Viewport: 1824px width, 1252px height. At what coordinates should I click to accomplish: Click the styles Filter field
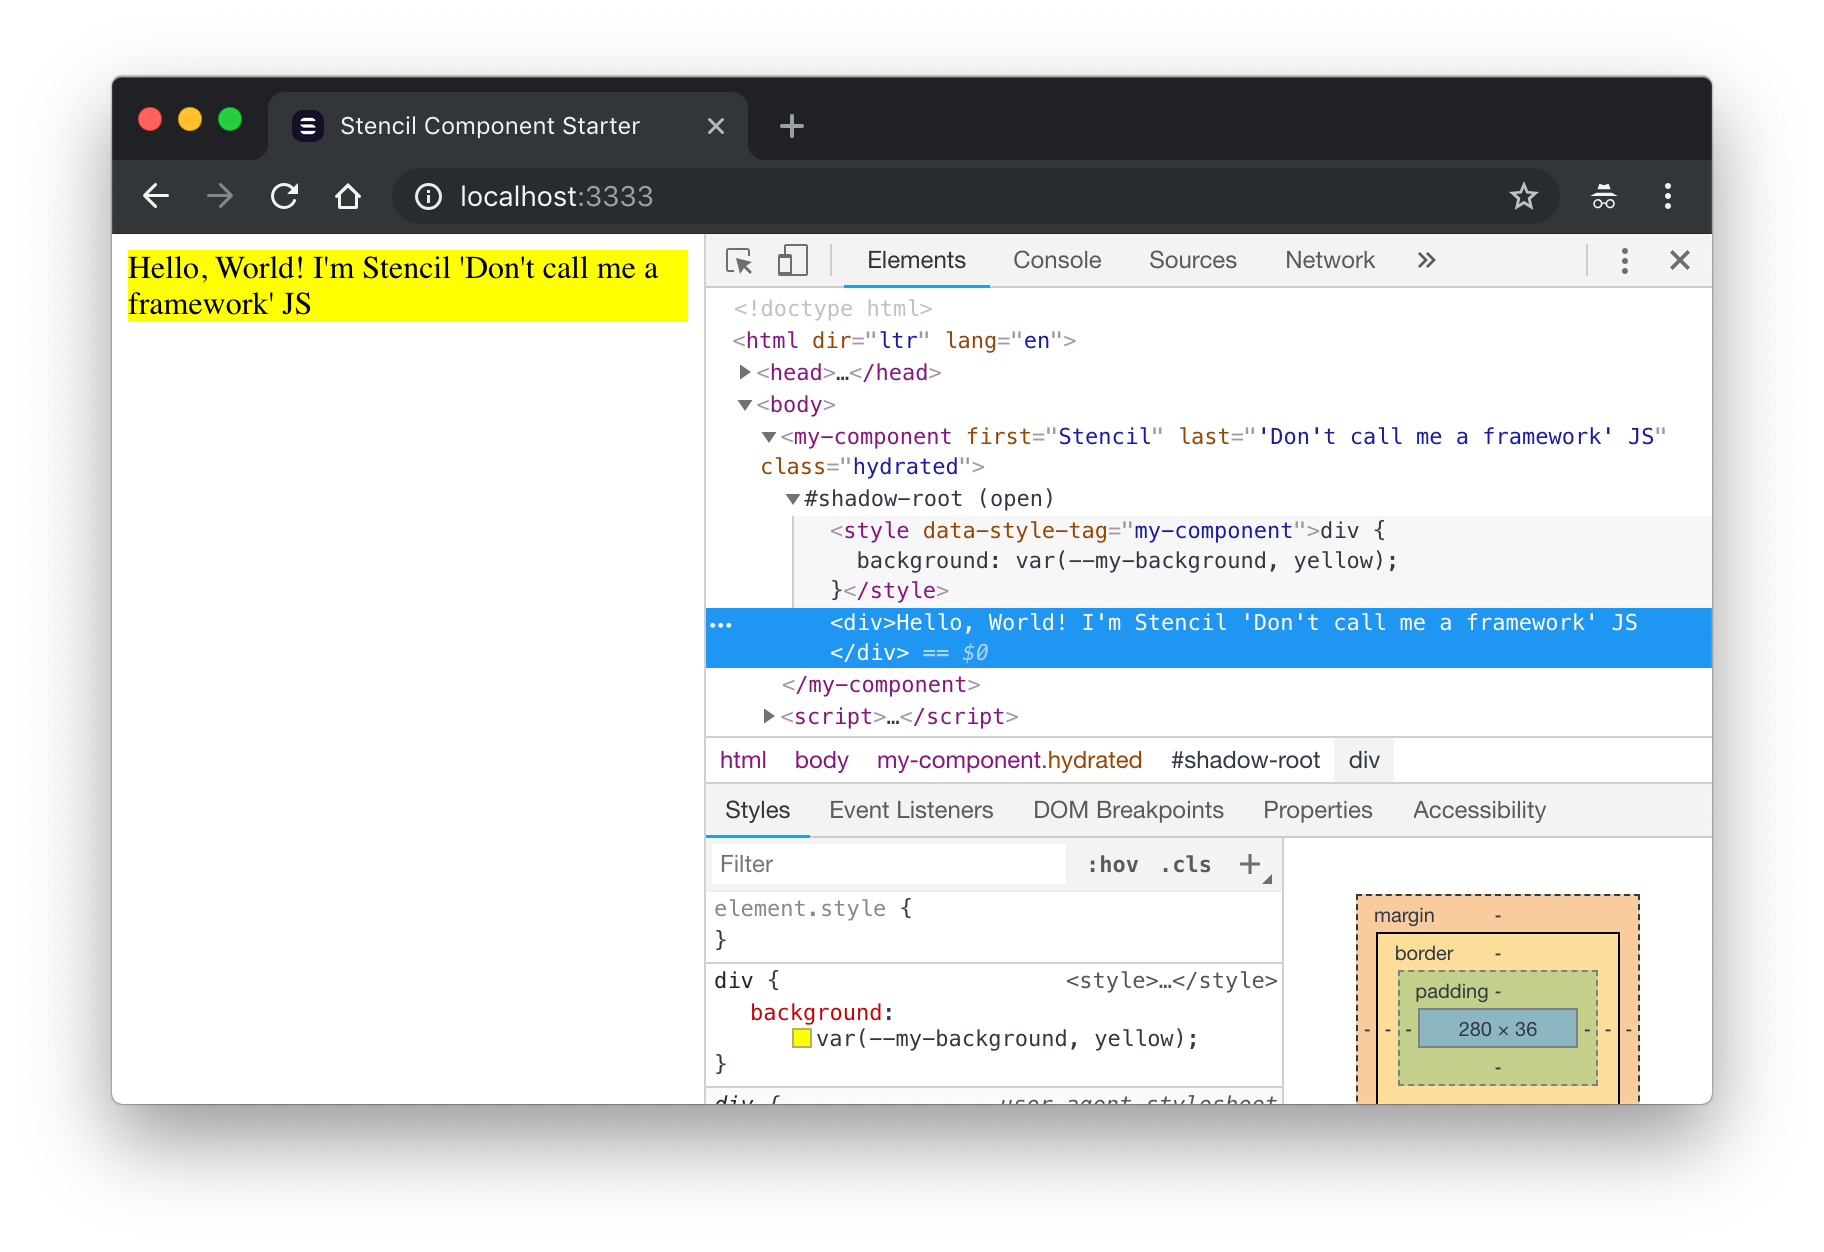point(888,864)
